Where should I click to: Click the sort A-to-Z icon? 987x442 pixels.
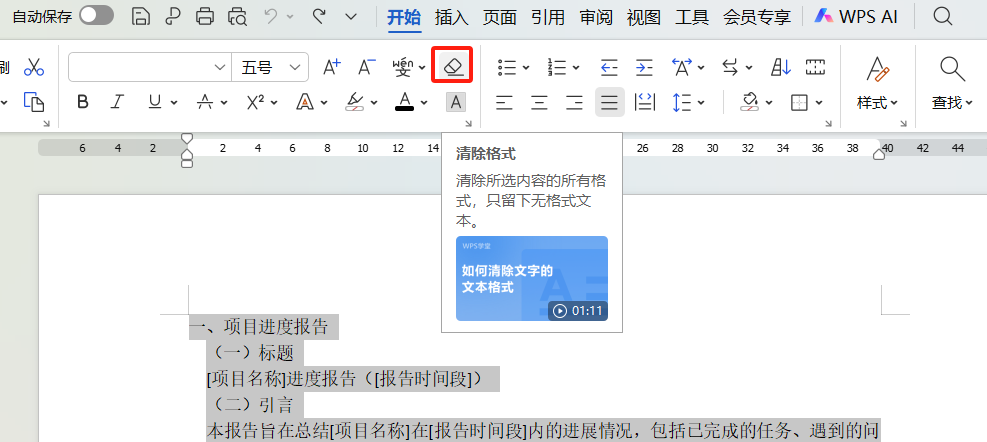(781, 67)
